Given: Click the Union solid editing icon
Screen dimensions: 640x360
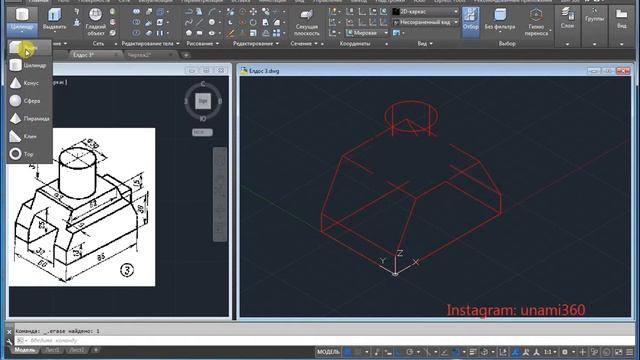Looking at the screenshot, I should (x=136, y=12).
